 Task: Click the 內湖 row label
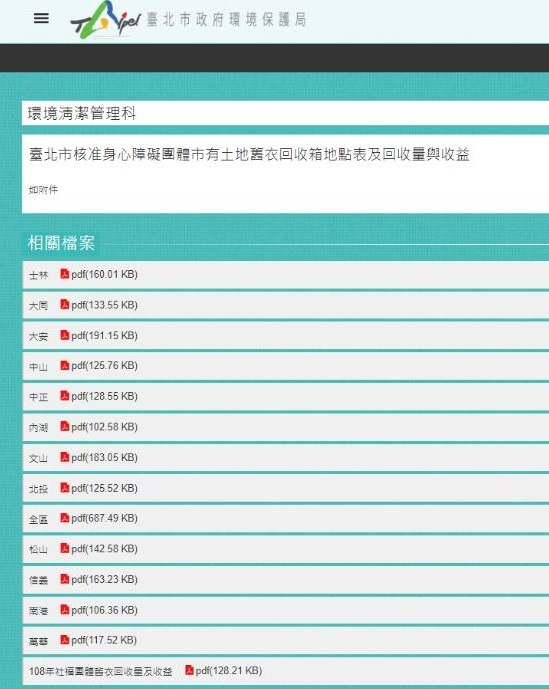tap(38, 428)
